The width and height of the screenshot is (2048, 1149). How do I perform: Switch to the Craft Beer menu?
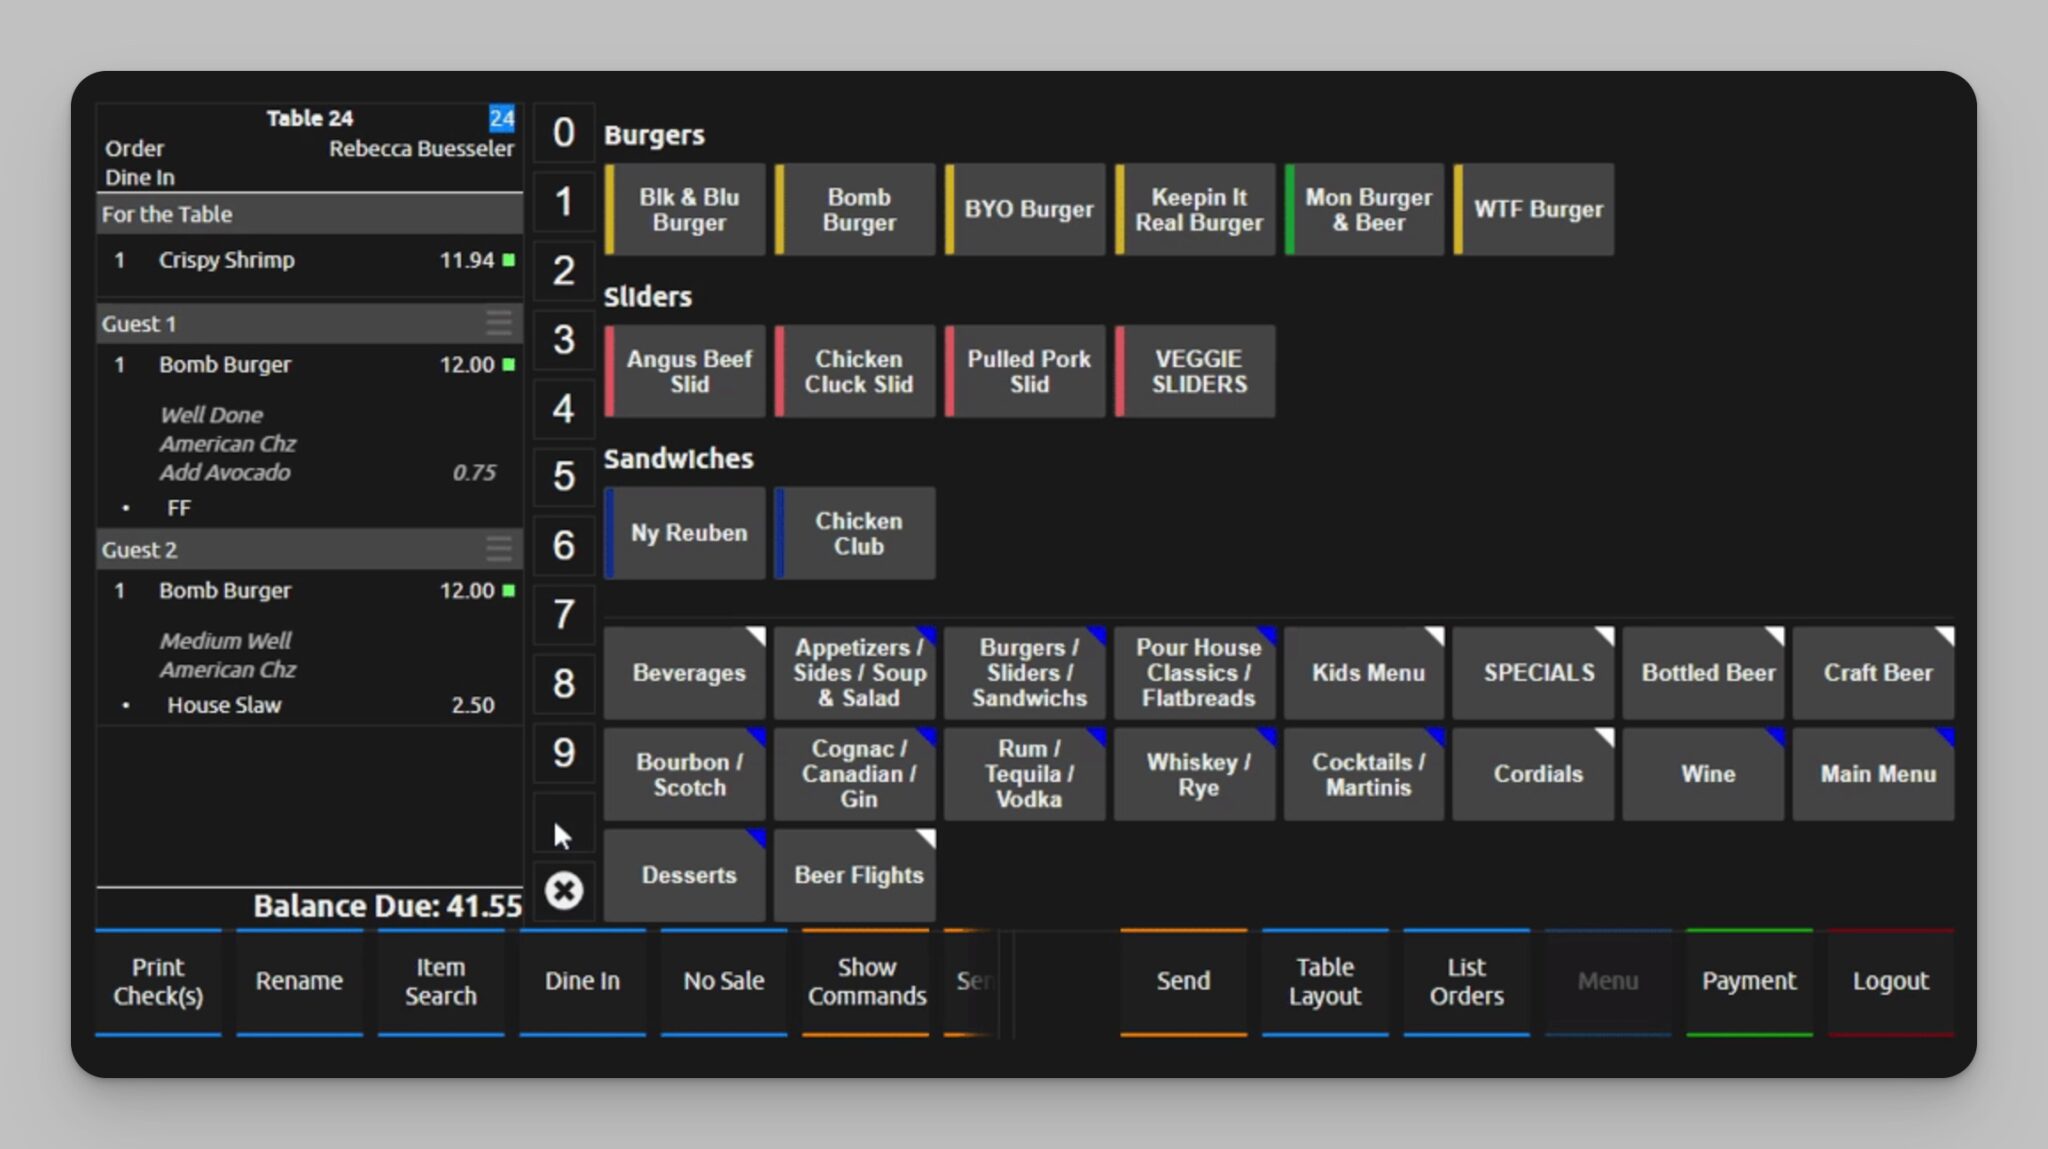[x=1877, y=673]
